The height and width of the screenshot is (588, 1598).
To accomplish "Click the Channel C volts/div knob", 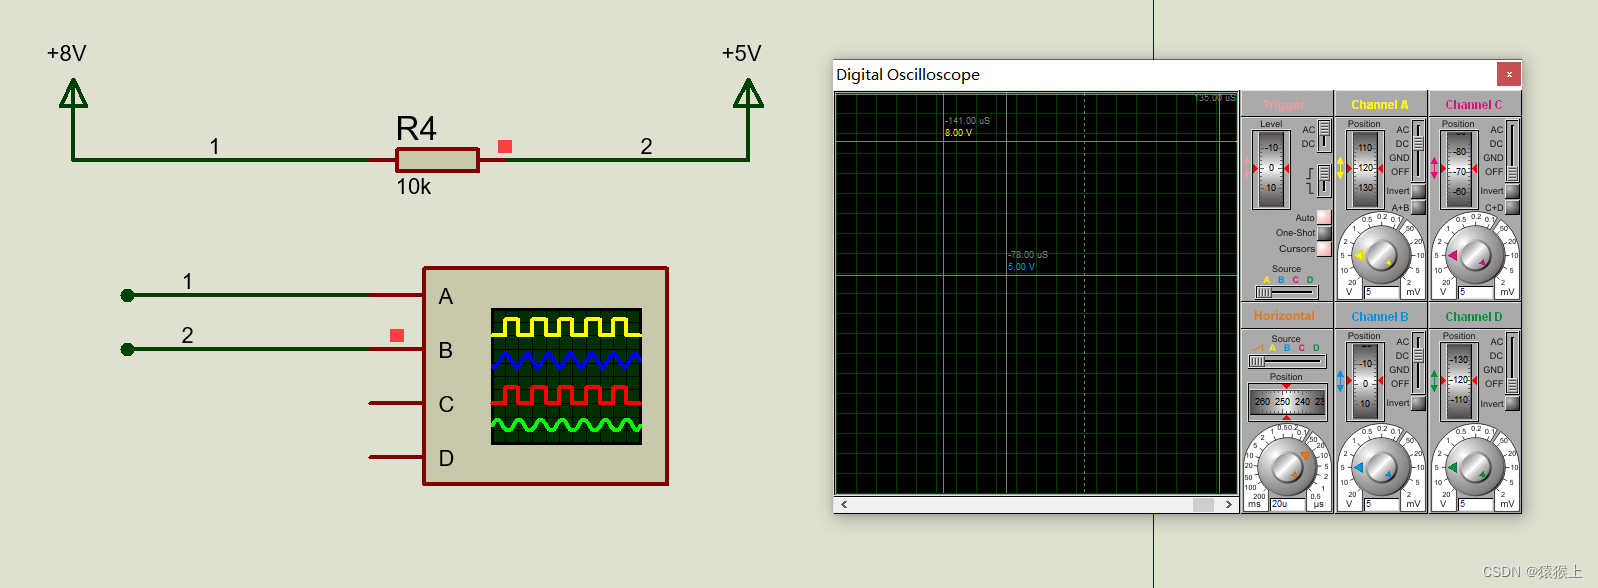I will (x=1475, y=254).
